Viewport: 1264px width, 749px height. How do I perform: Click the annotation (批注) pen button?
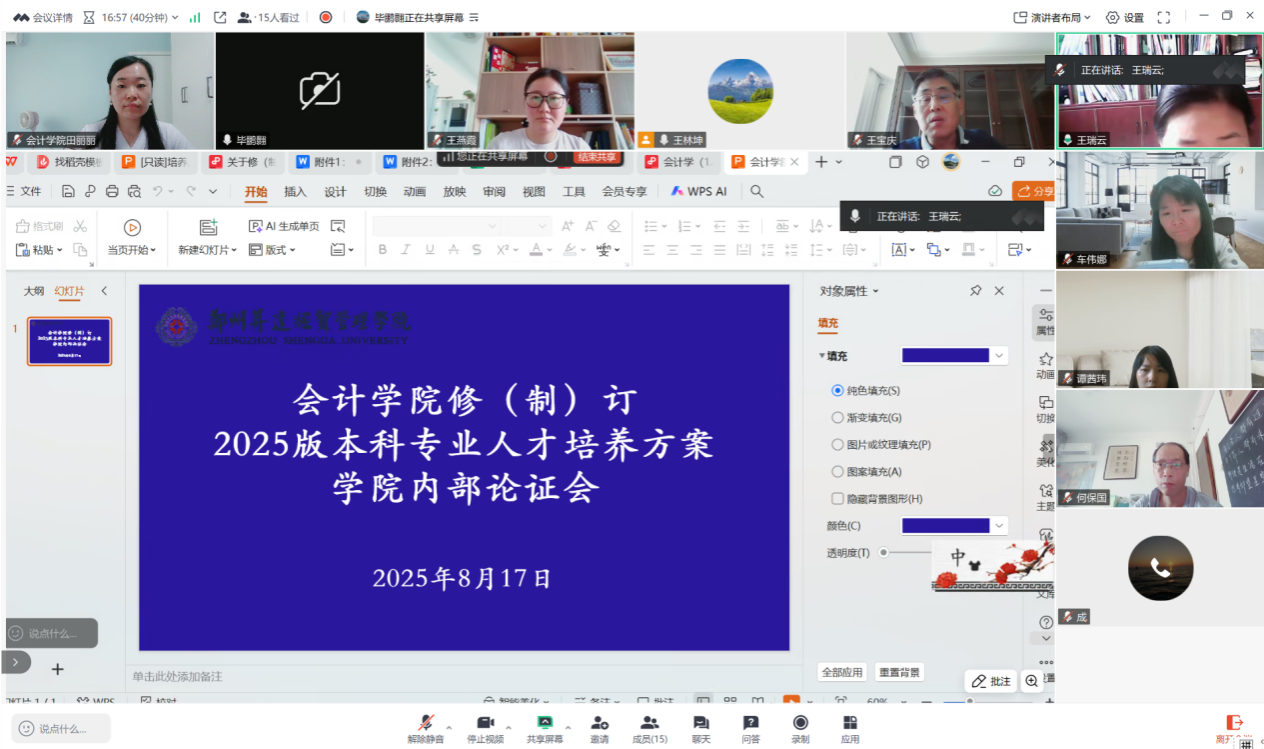(991, 681)
